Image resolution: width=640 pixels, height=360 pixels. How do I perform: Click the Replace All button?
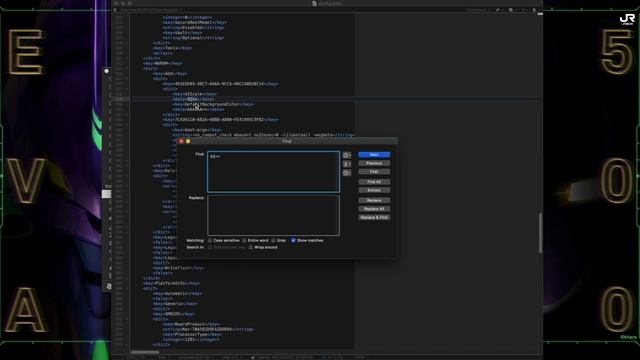[374, 209]
